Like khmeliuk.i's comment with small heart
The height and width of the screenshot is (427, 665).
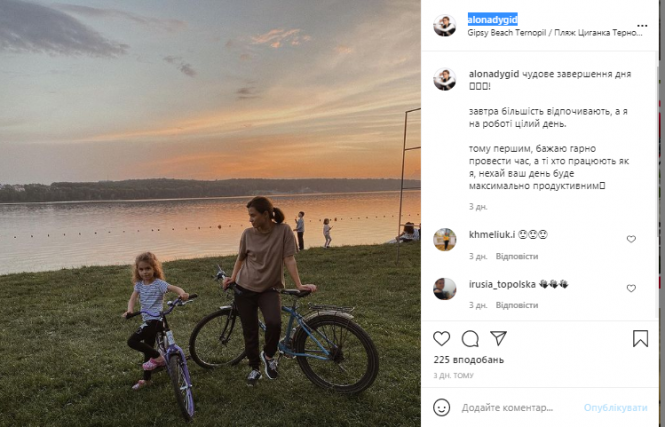[631, 239]
